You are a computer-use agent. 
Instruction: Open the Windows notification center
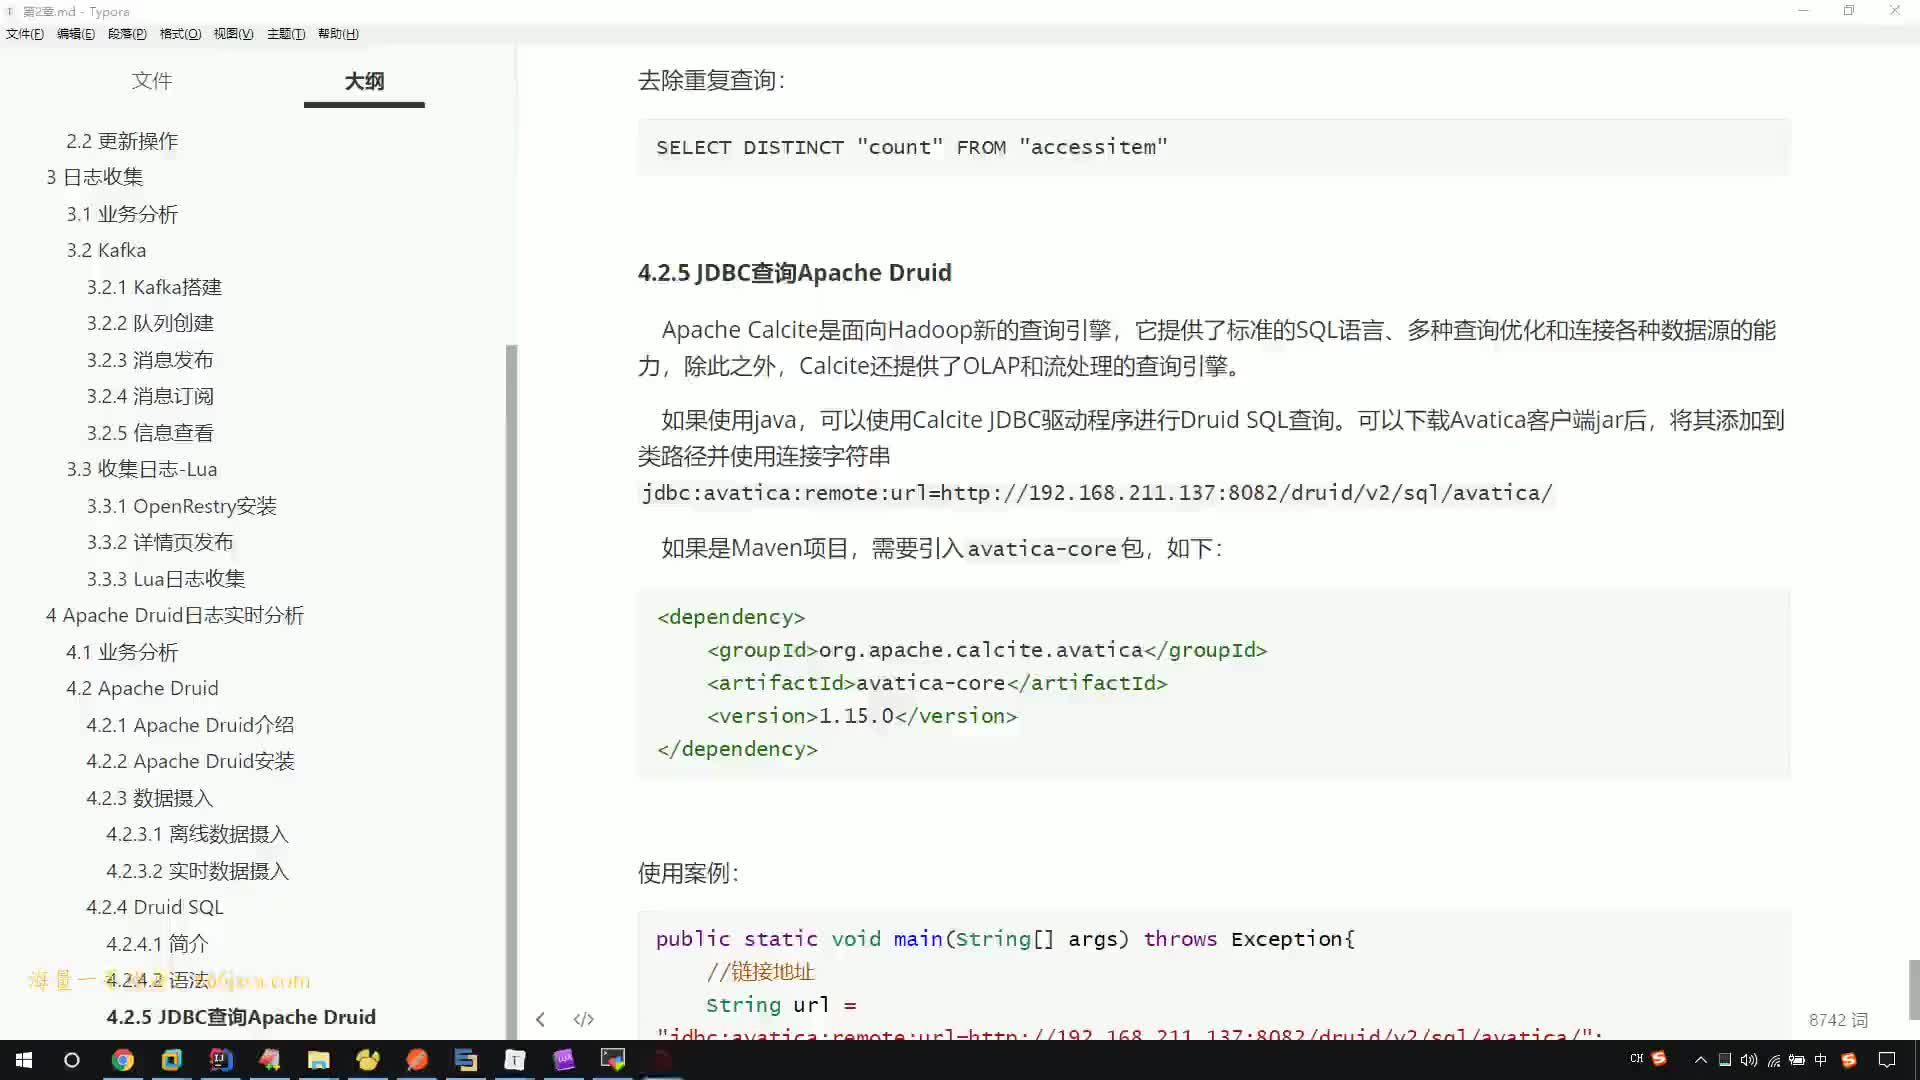coord(1887,1060)
